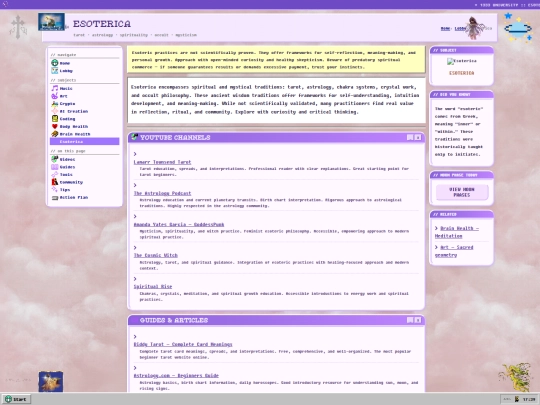Open Lamarr Townsend Tarot channel link
The height and width of the screenshot is (405, 540).
tap(162, 162)
